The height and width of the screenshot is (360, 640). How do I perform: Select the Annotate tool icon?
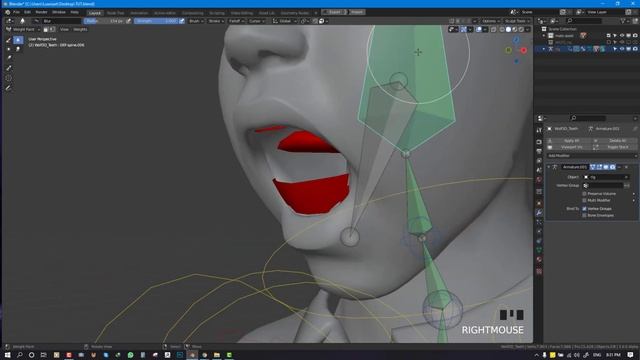click(x=8, y=88)
